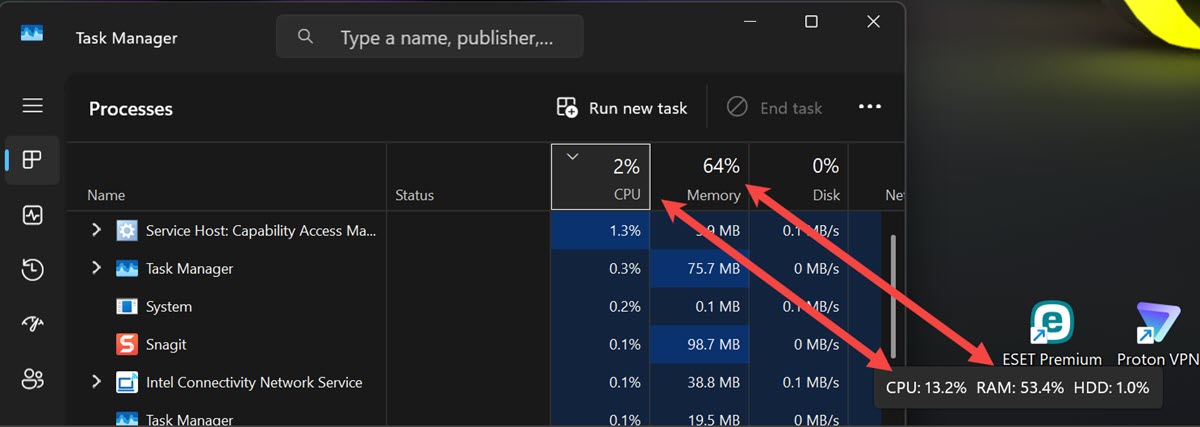This screenshot has height=427, width=1200.
Task: Open the three-dot more options menu
Action: (x=869, y=107)
